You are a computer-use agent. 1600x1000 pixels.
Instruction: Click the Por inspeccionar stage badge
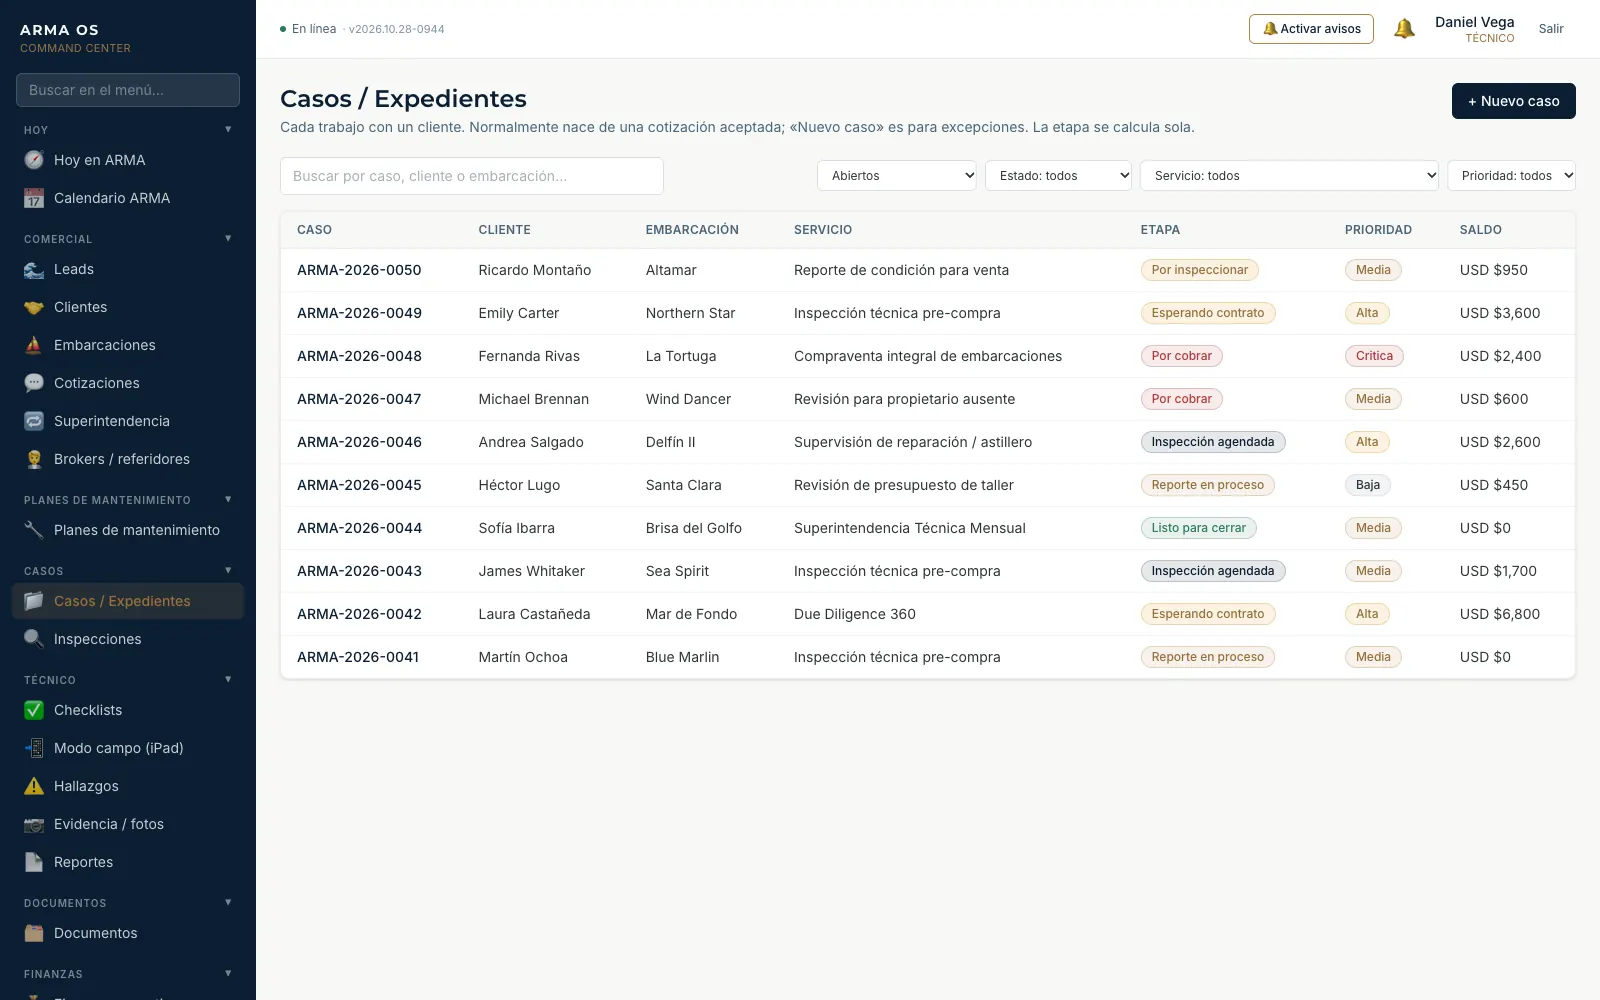pos(1199,270)
